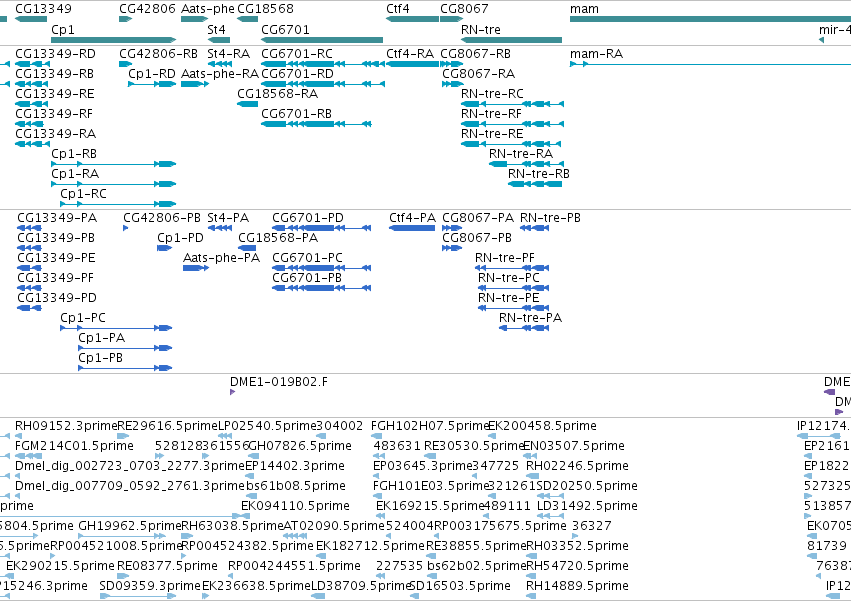Select transcript CG6701-RB

296,114
